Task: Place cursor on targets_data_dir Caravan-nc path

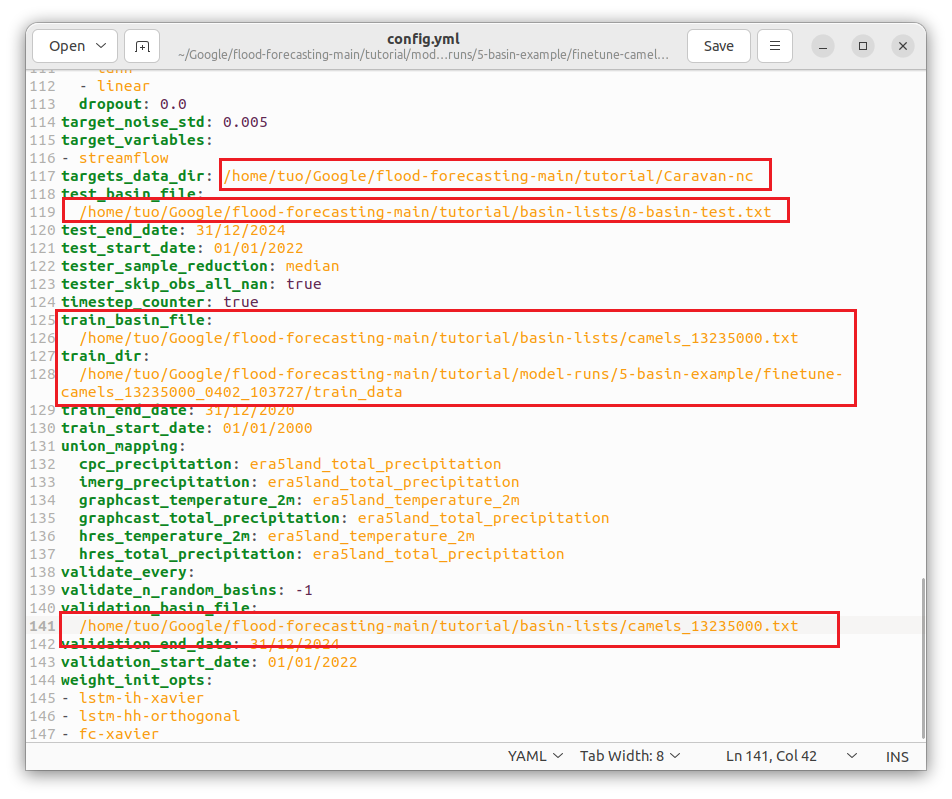Action: click(488, 176)
